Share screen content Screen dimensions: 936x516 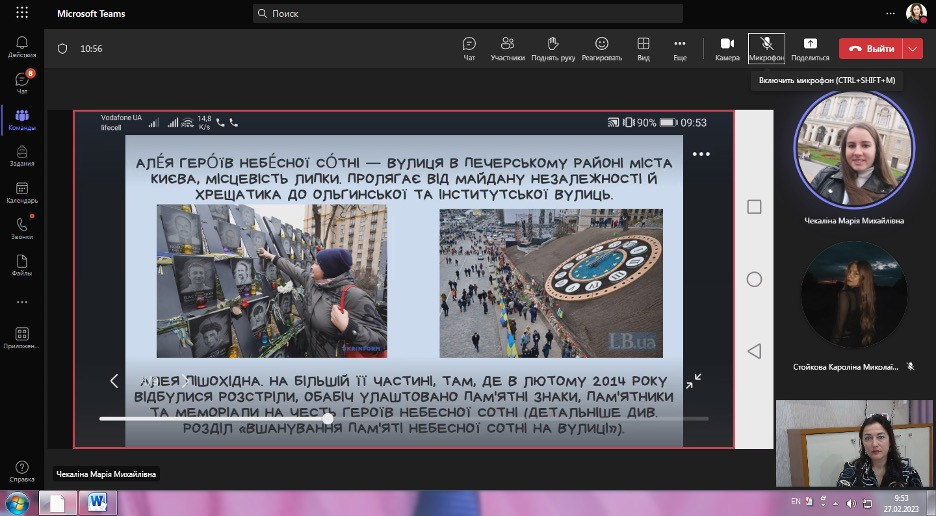tap(809, 48)
